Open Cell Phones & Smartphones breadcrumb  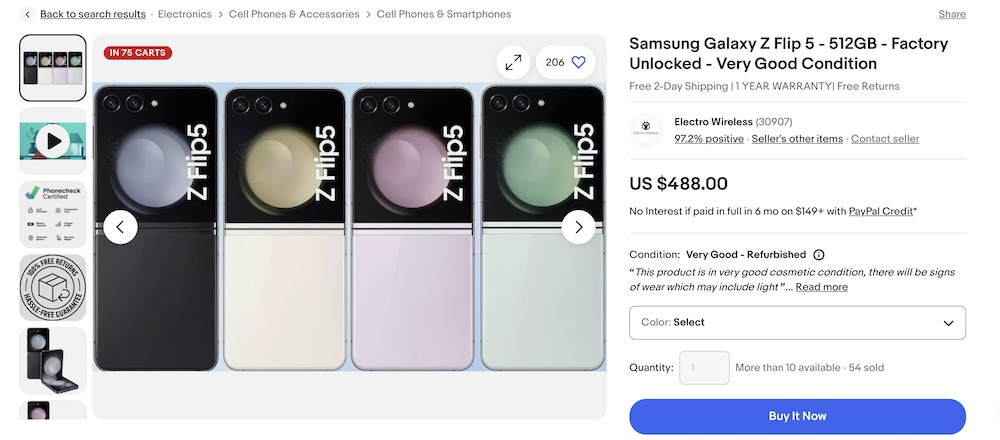coord(444,15)
